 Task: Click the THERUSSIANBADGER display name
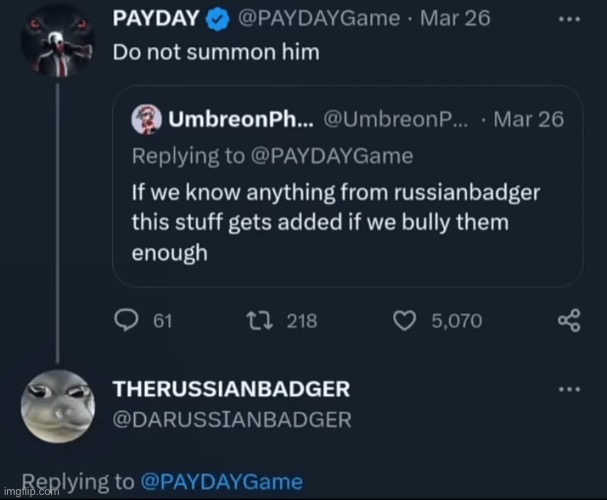[x=231, y=389]
